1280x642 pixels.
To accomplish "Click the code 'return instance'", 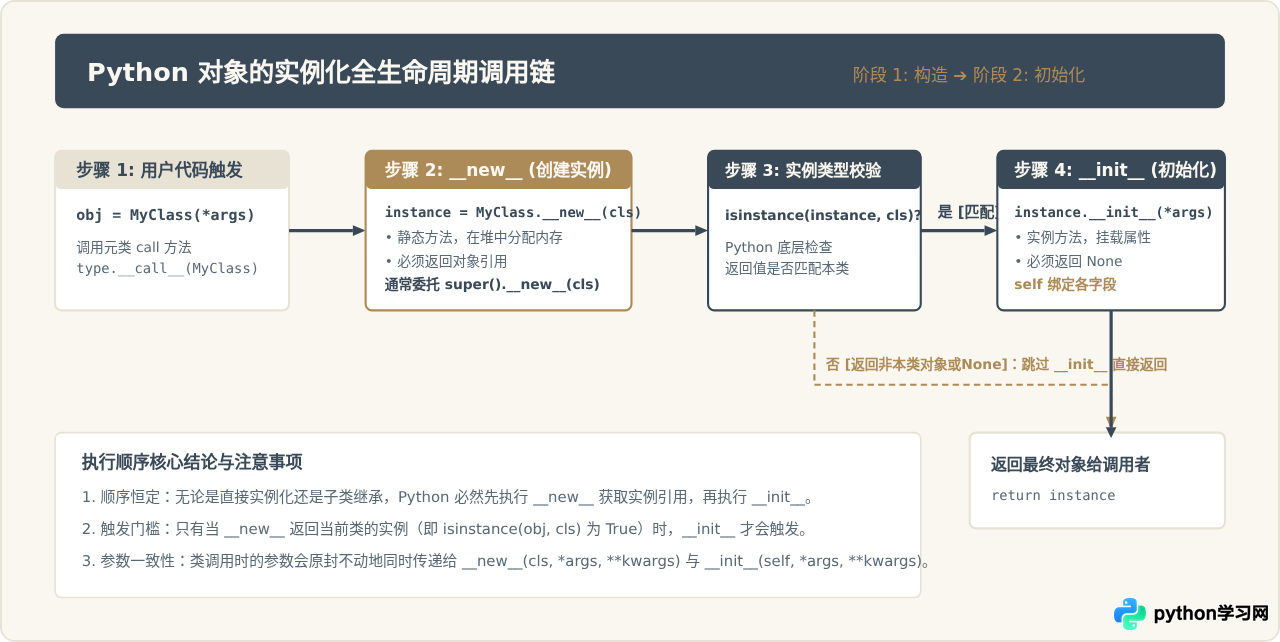I will [1053, 495].
